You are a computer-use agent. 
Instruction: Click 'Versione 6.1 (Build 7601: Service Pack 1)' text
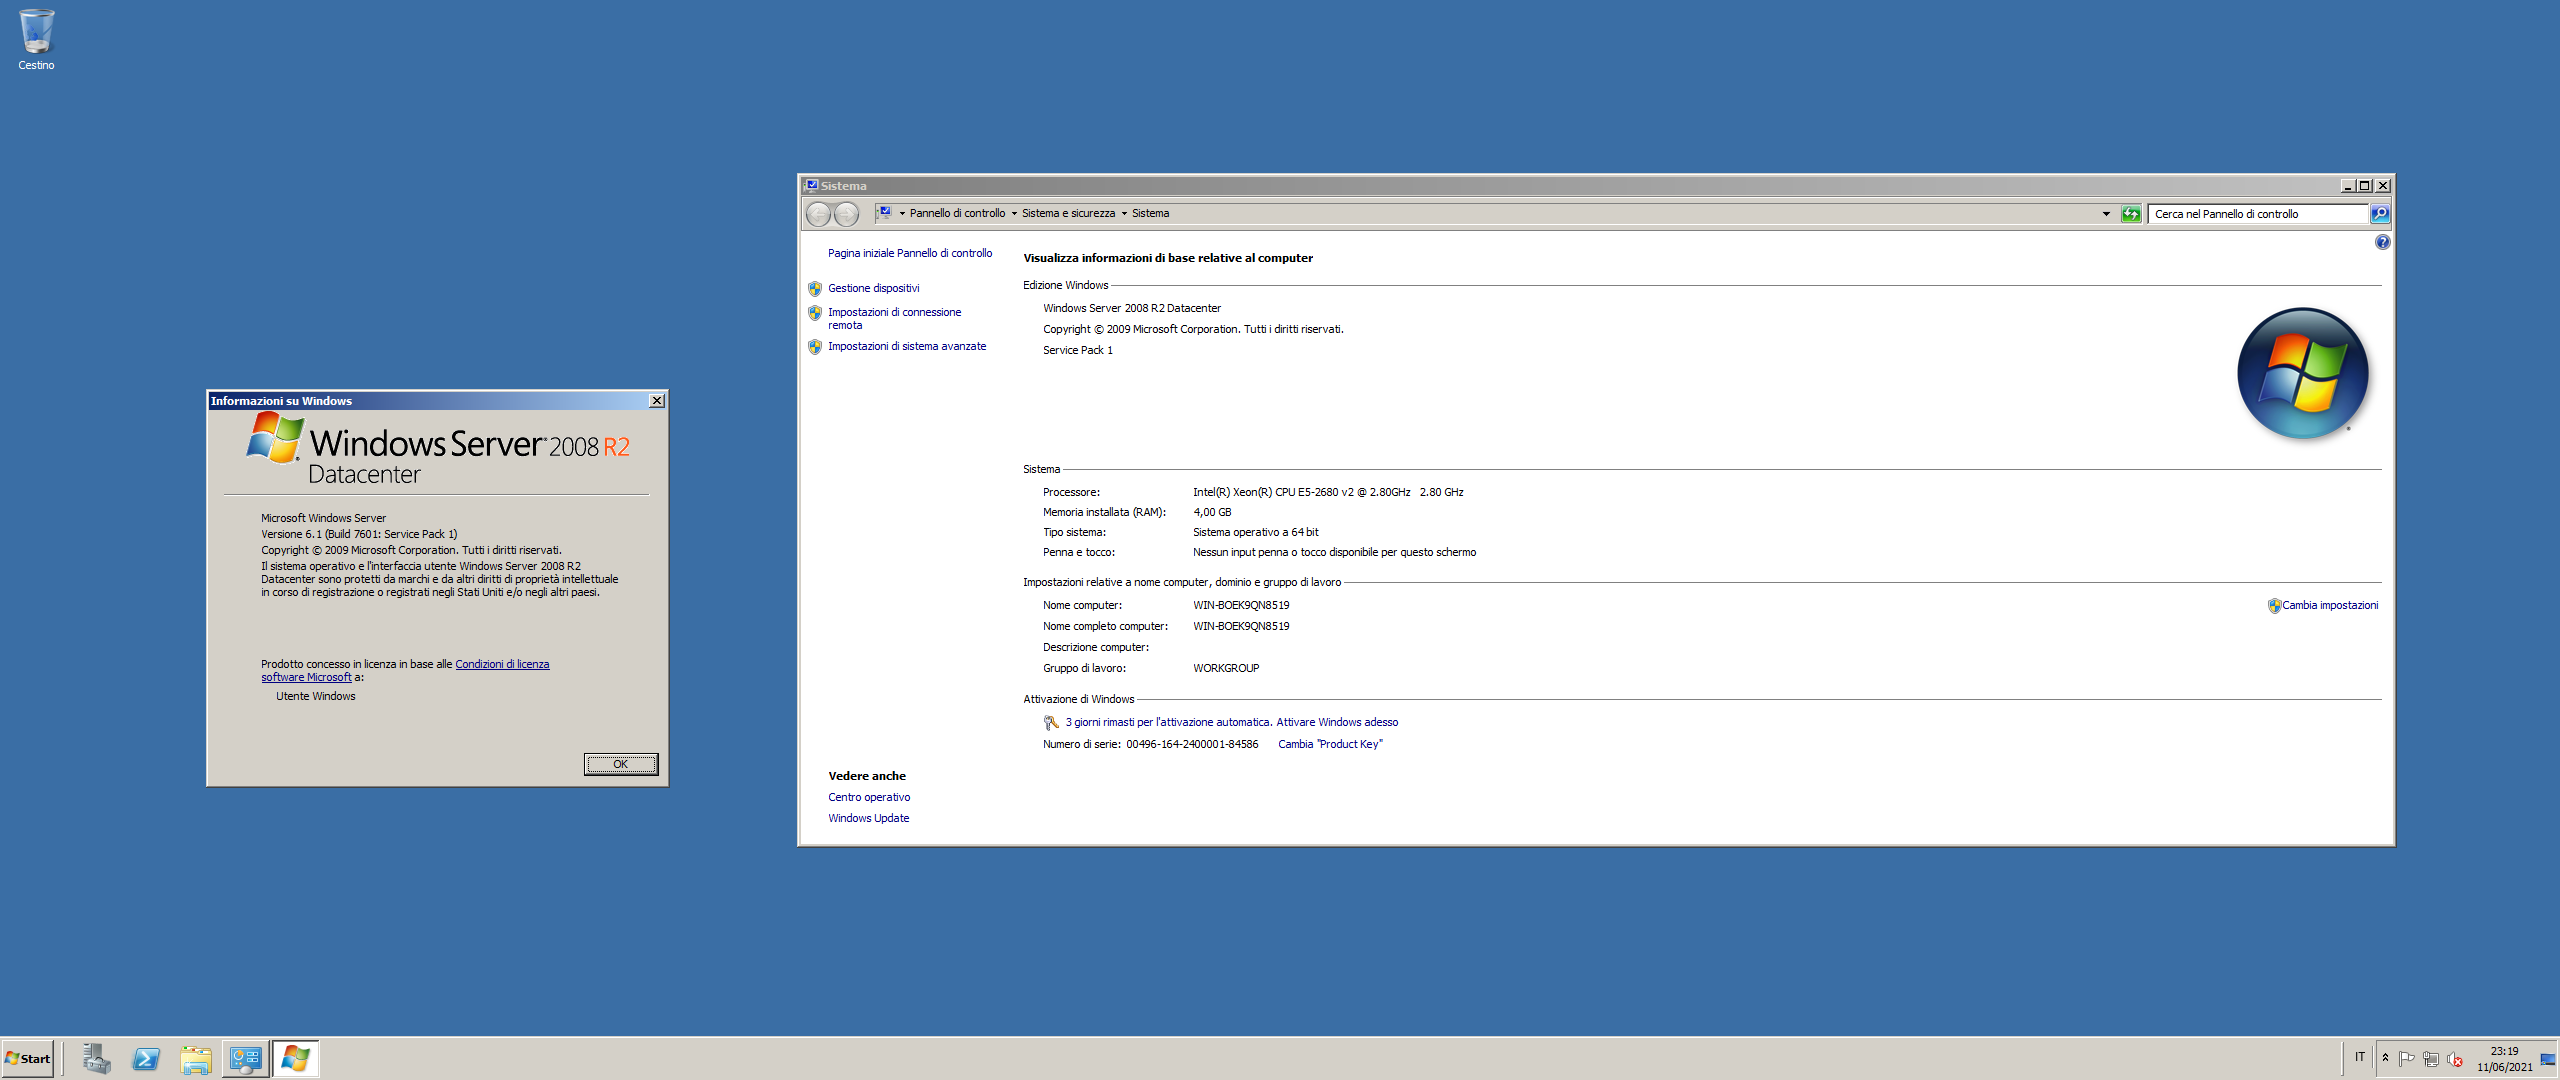(x=359, y=534)
